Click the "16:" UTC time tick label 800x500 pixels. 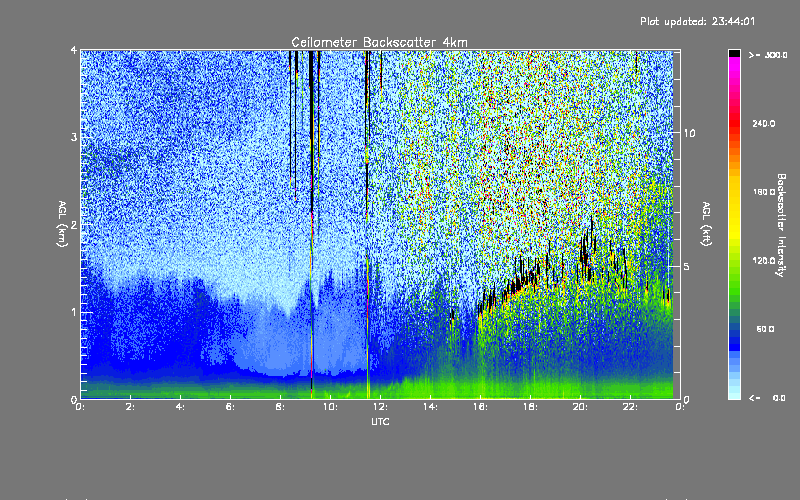[x=480, y=407]
